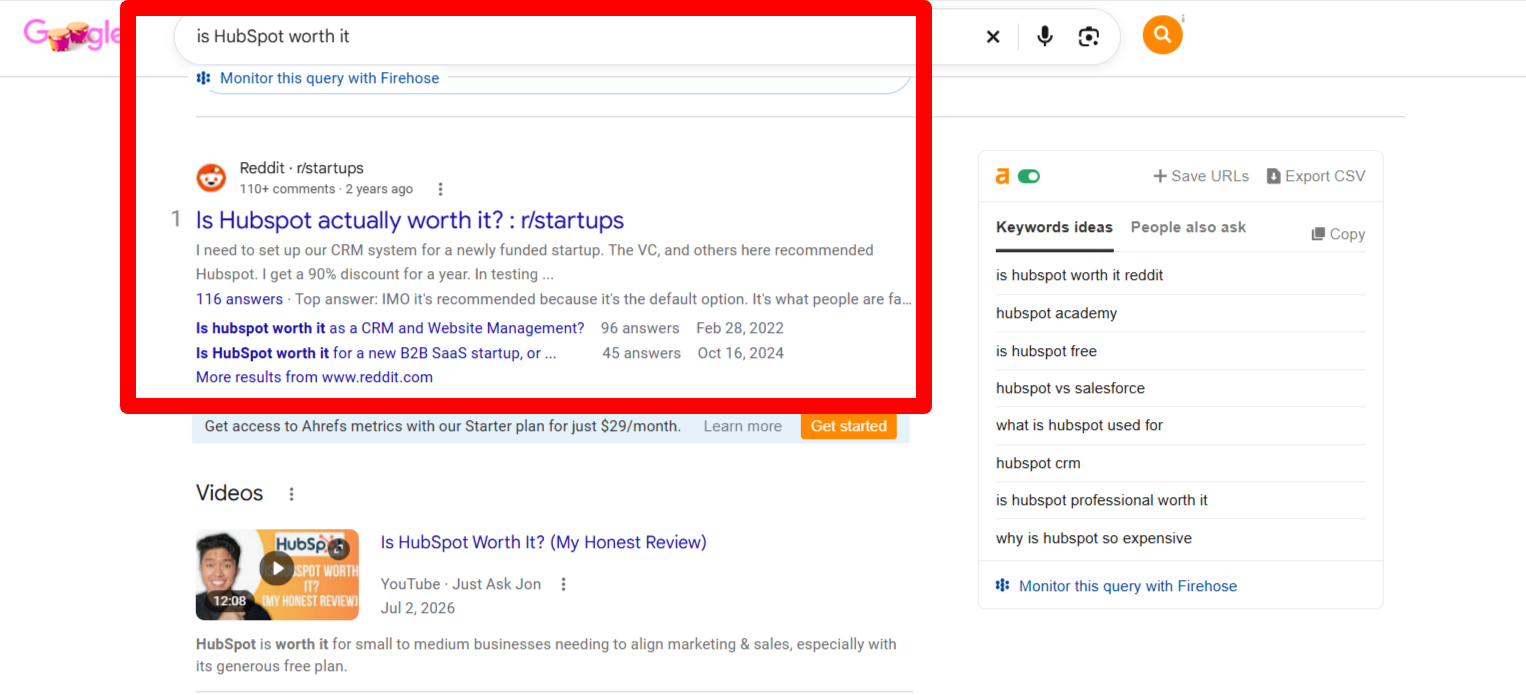
Task: Click 'YouTube · Just Ask Jon' channel text
Action: click(461, 584)
